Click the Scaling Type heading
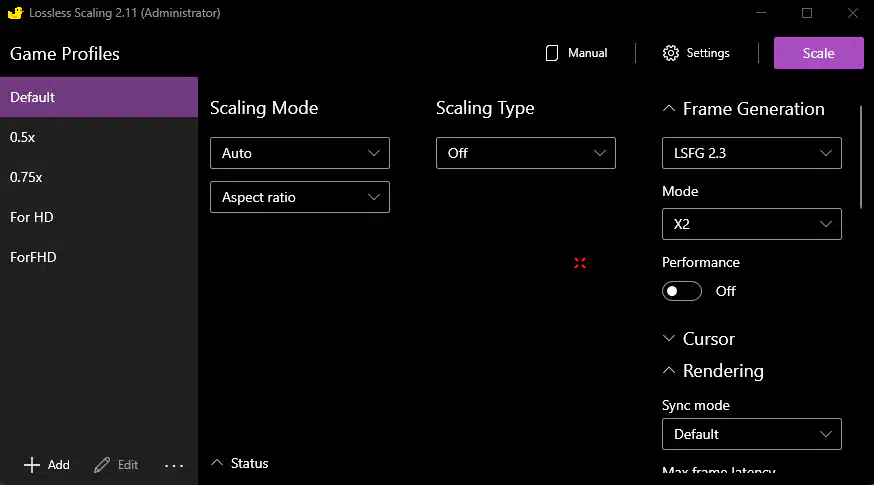Screen dimensions: 874x485 pos(485,108)
